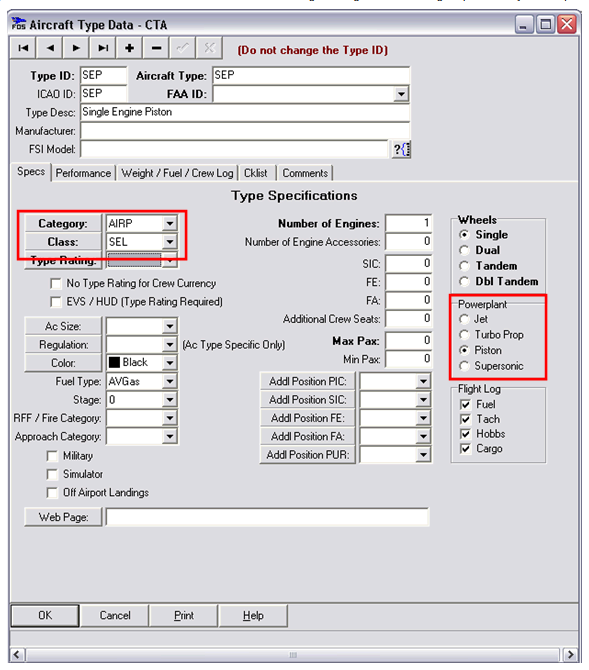The image size is (589, 670).
Task: Check EVS / HUD Type Rating Required
Action: [56, 302]
